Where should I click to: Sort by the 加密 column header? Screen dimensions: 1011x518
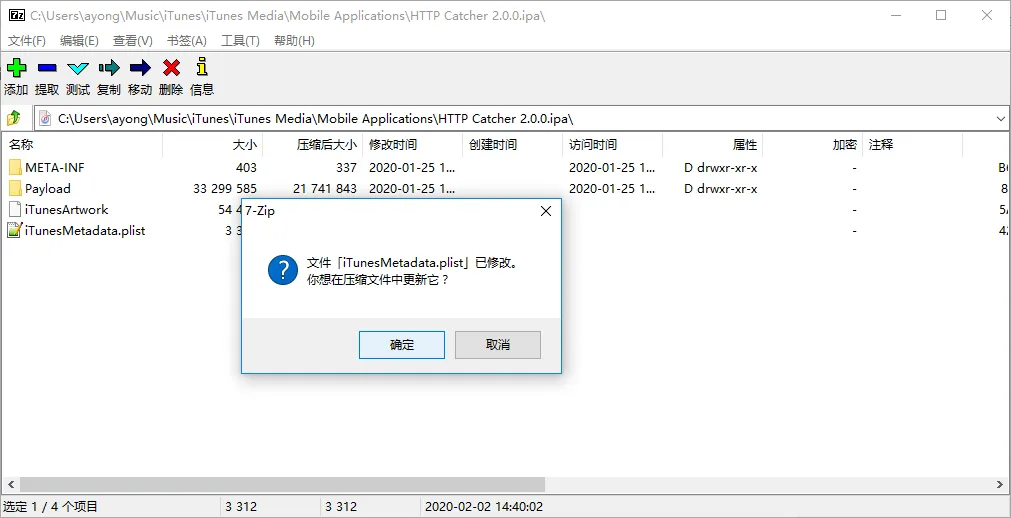tap(812, 144)
